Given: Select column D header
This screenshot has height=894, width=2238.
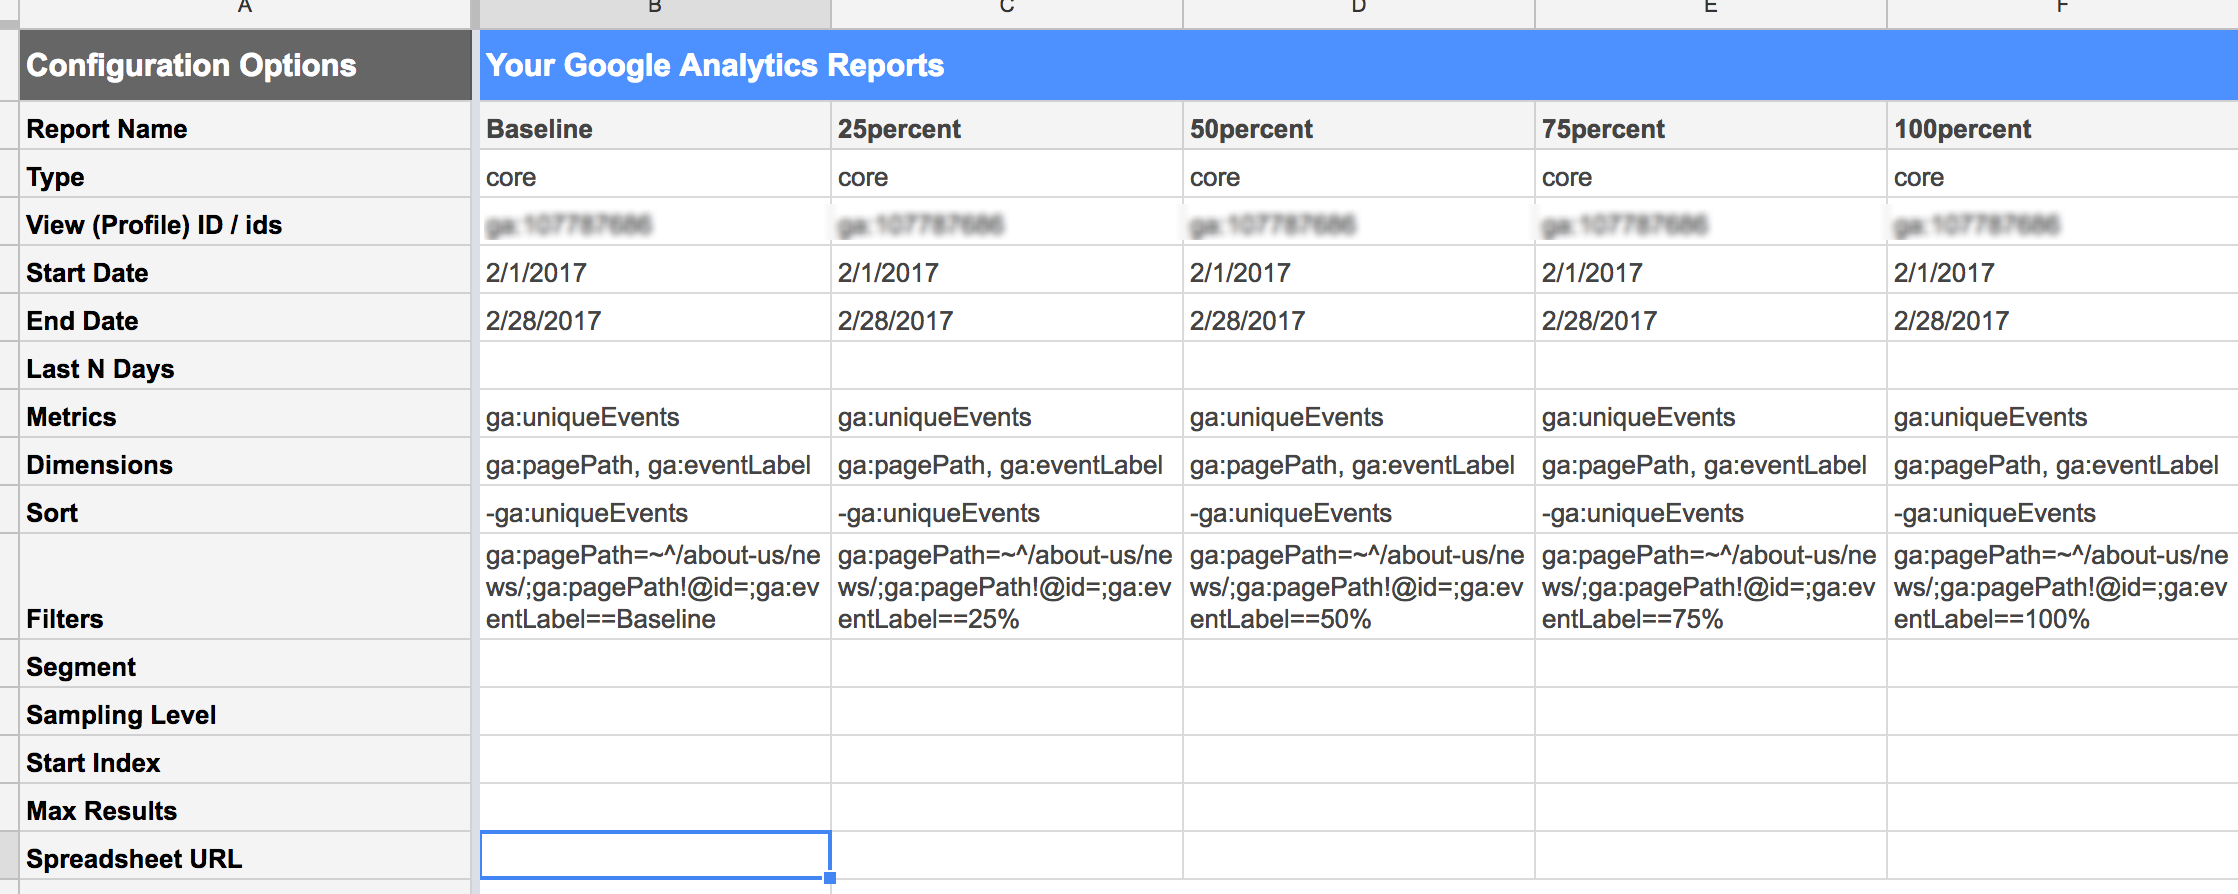Looking at the screenshot, I should coord(1358,10).
